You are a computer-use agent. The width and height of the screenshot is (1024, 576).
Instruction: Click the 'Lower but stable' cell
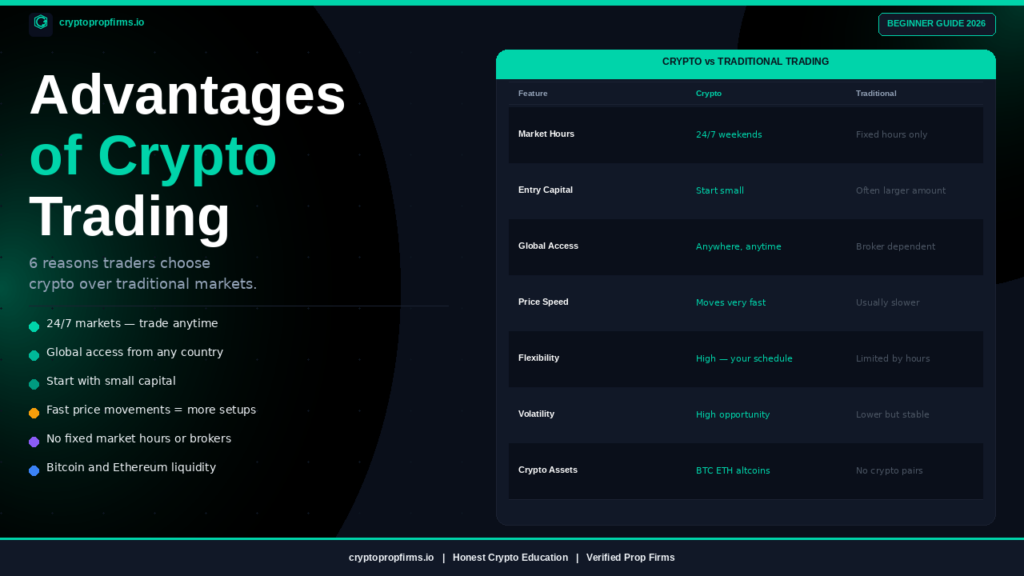tap(892, 415)
